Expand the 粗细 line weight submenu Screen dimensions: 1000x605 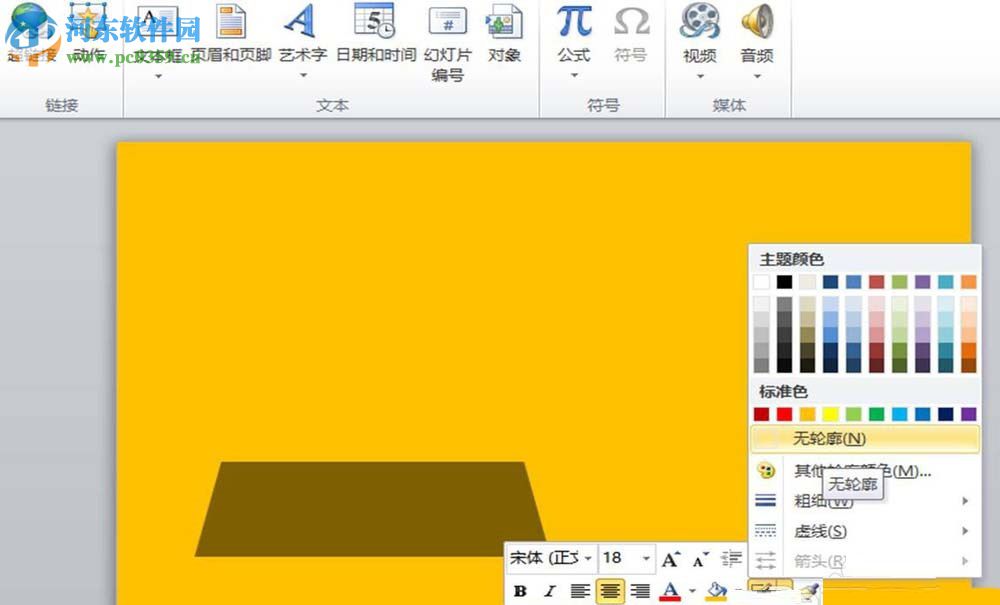820,500
